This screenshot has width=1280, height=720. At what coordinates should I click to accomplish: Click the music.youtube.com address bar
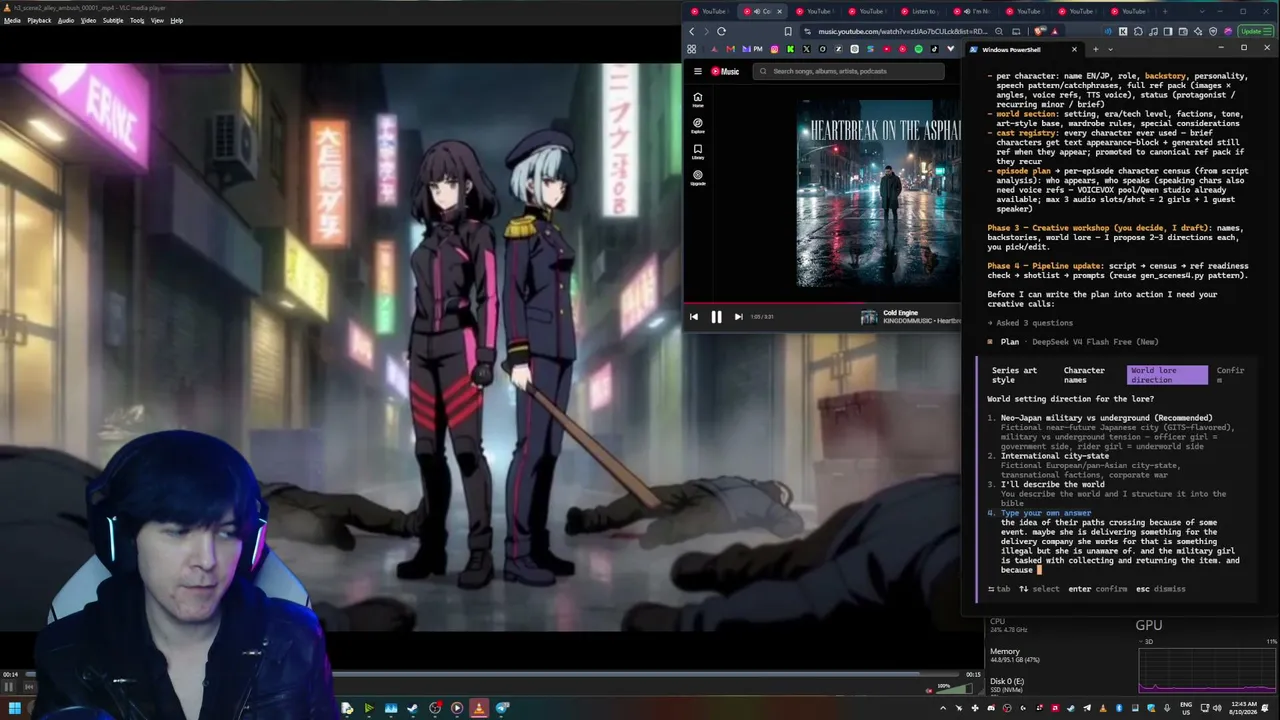coord(902,31)
